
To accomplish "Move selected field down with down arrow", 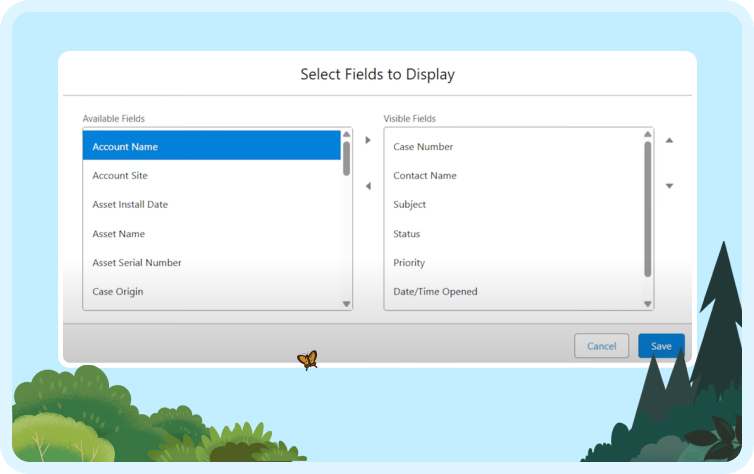I will click(669, 186).
